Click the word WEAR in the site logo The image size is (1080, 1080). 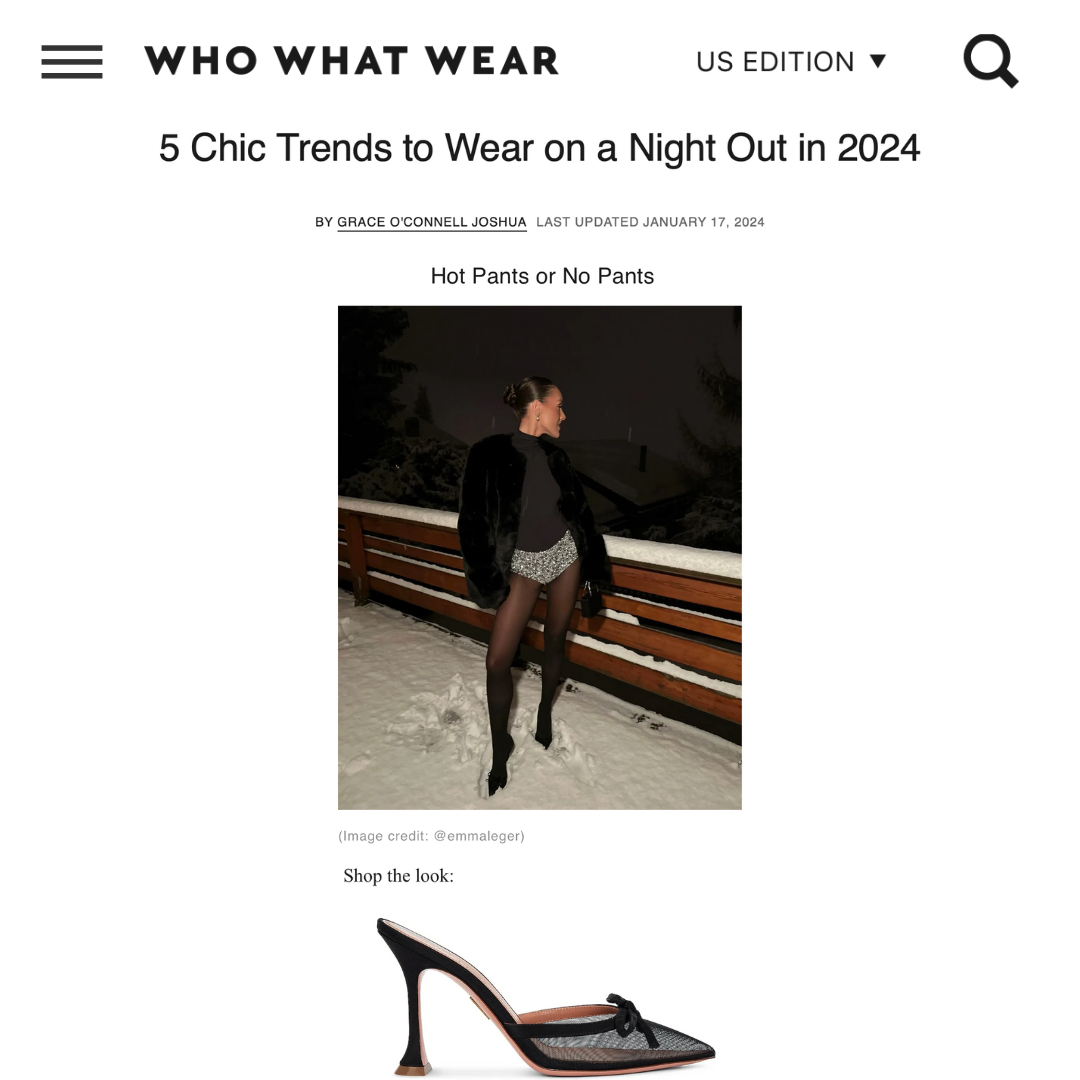tap(492, 61)
